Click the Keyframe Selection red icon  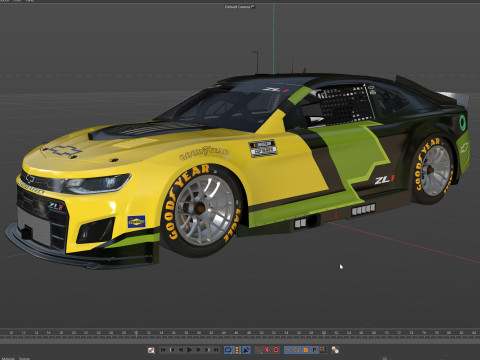point(276,350)
